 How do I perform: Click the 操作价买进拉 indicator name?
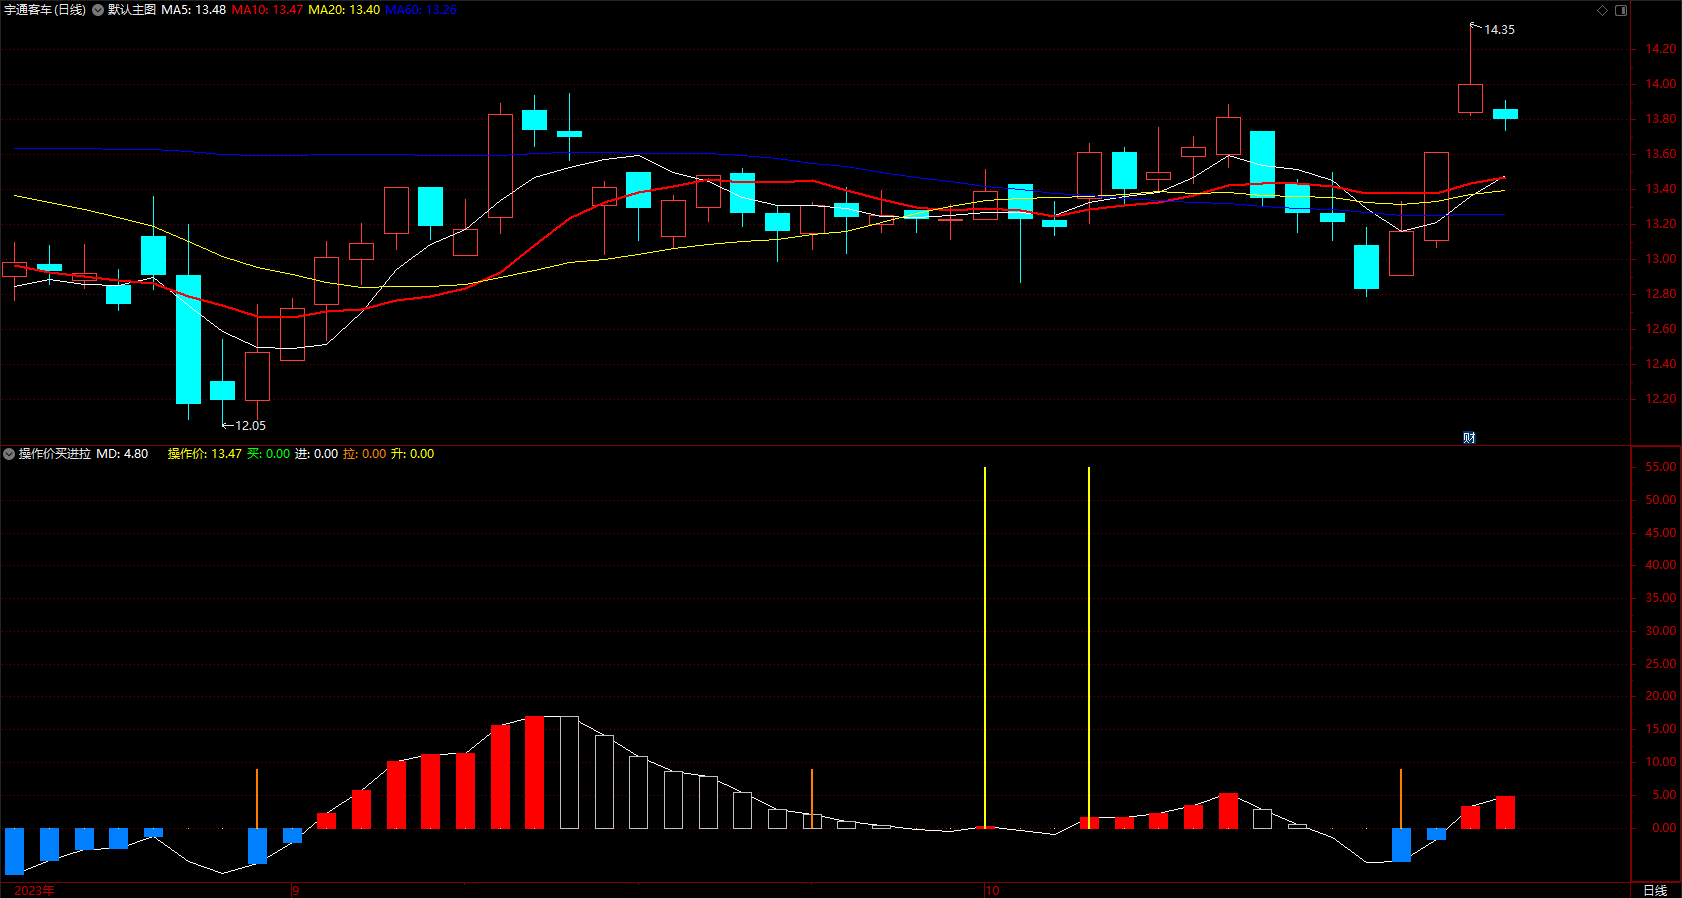click(x=55, y=454)
